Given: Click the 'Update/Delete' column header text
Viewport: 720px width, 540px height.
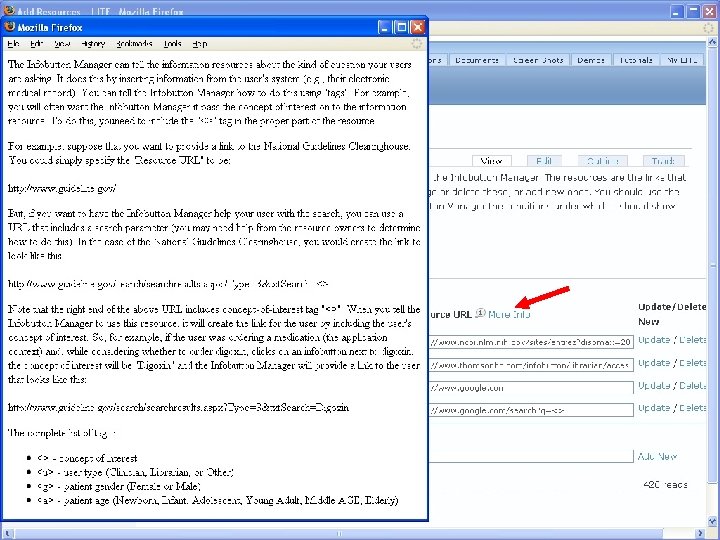Looking at the screenshot, I should pos(672,307).
